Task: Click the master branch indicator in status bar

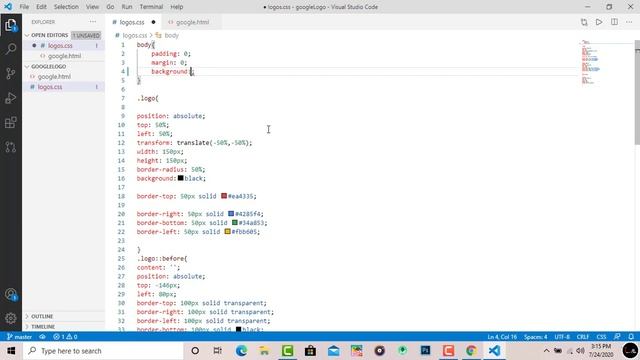Action: tap(19, 337)
